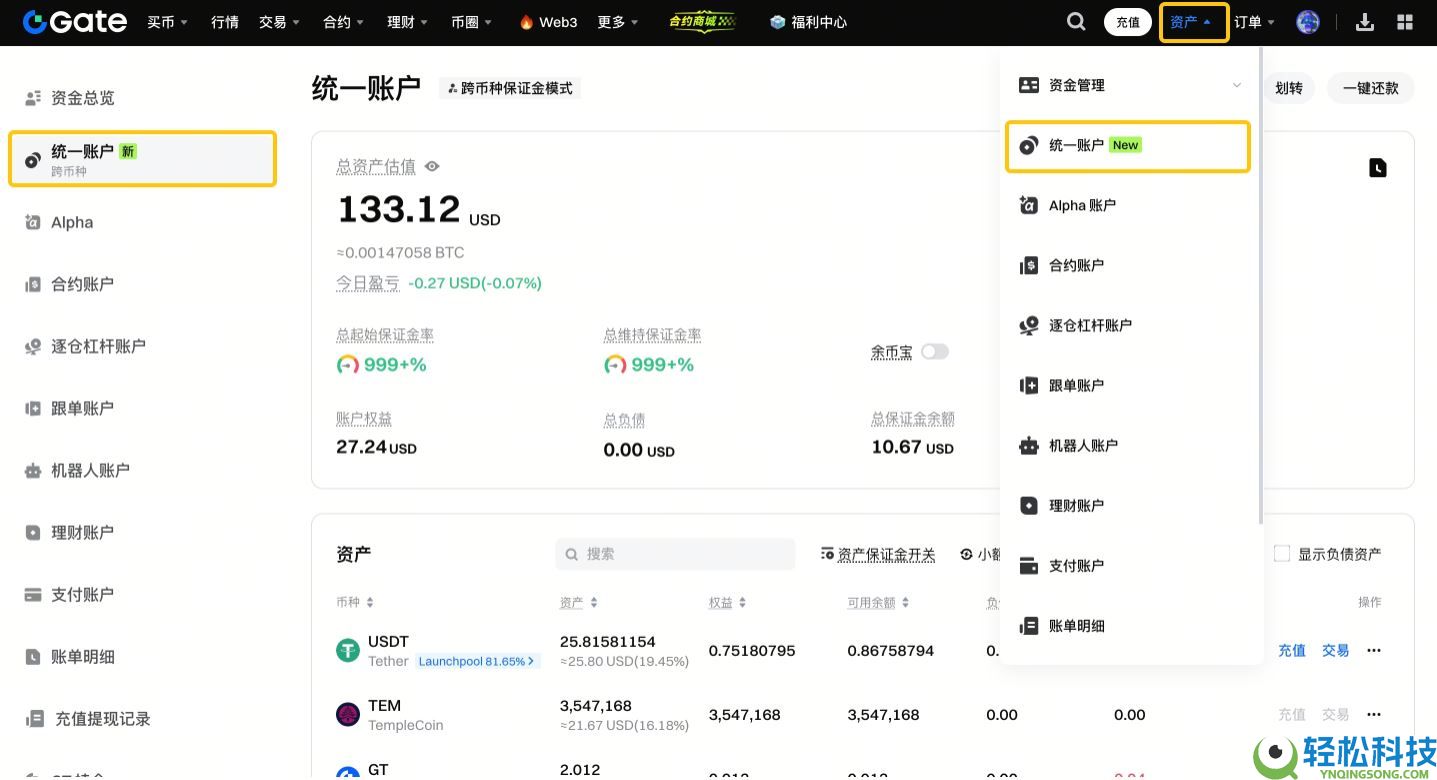Open 福利中心 via its gift icon
Screen dimensions: 1437x780
775,21
